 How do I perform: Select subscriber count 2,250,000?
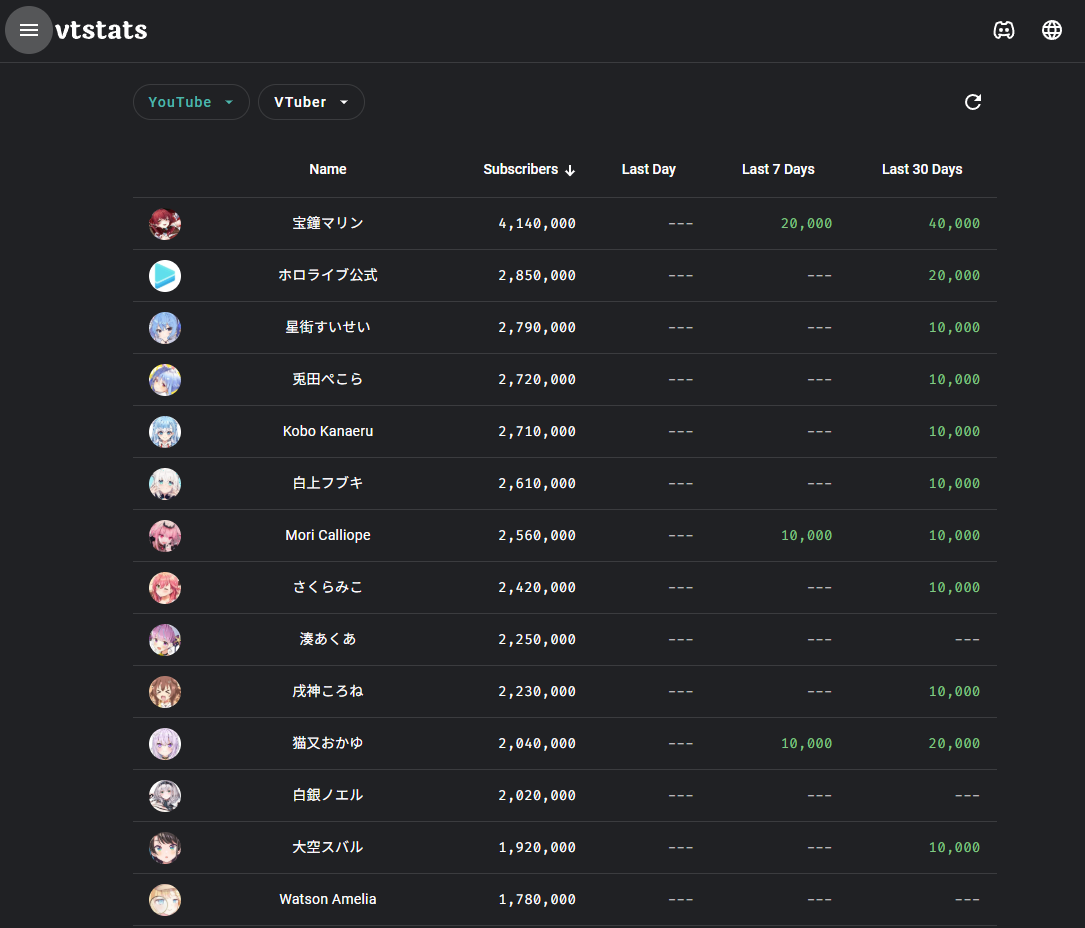(x=537, y=639)
